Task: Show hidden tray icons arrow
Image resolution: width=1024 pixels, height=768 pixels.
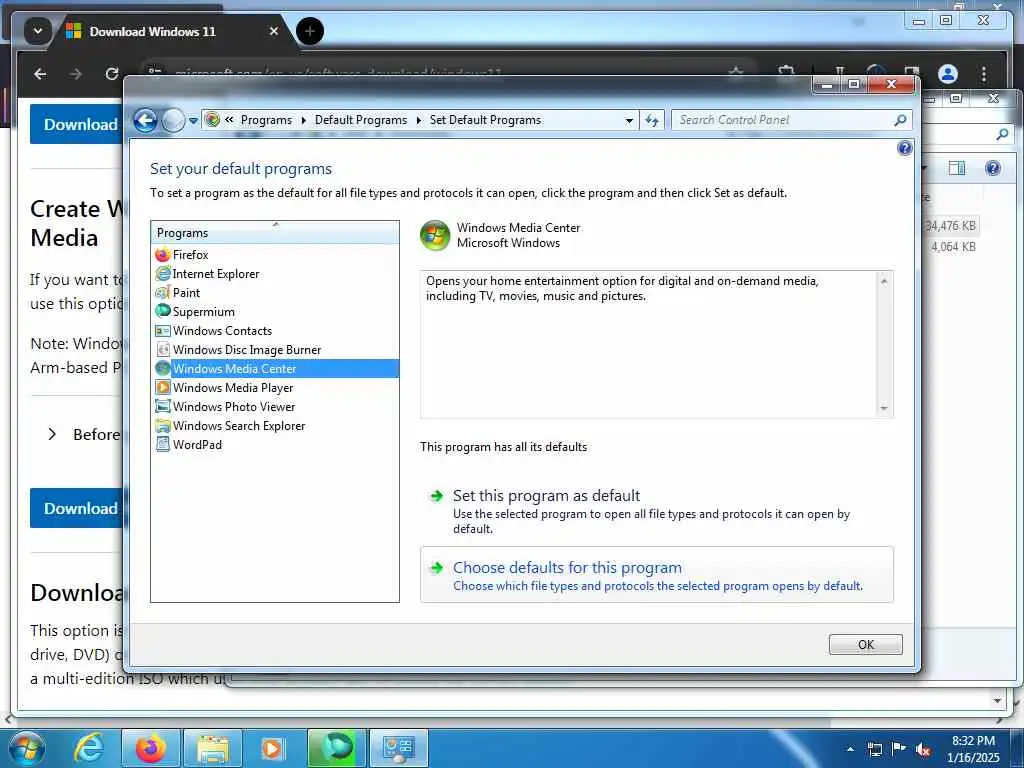Action: pos(850,750)
